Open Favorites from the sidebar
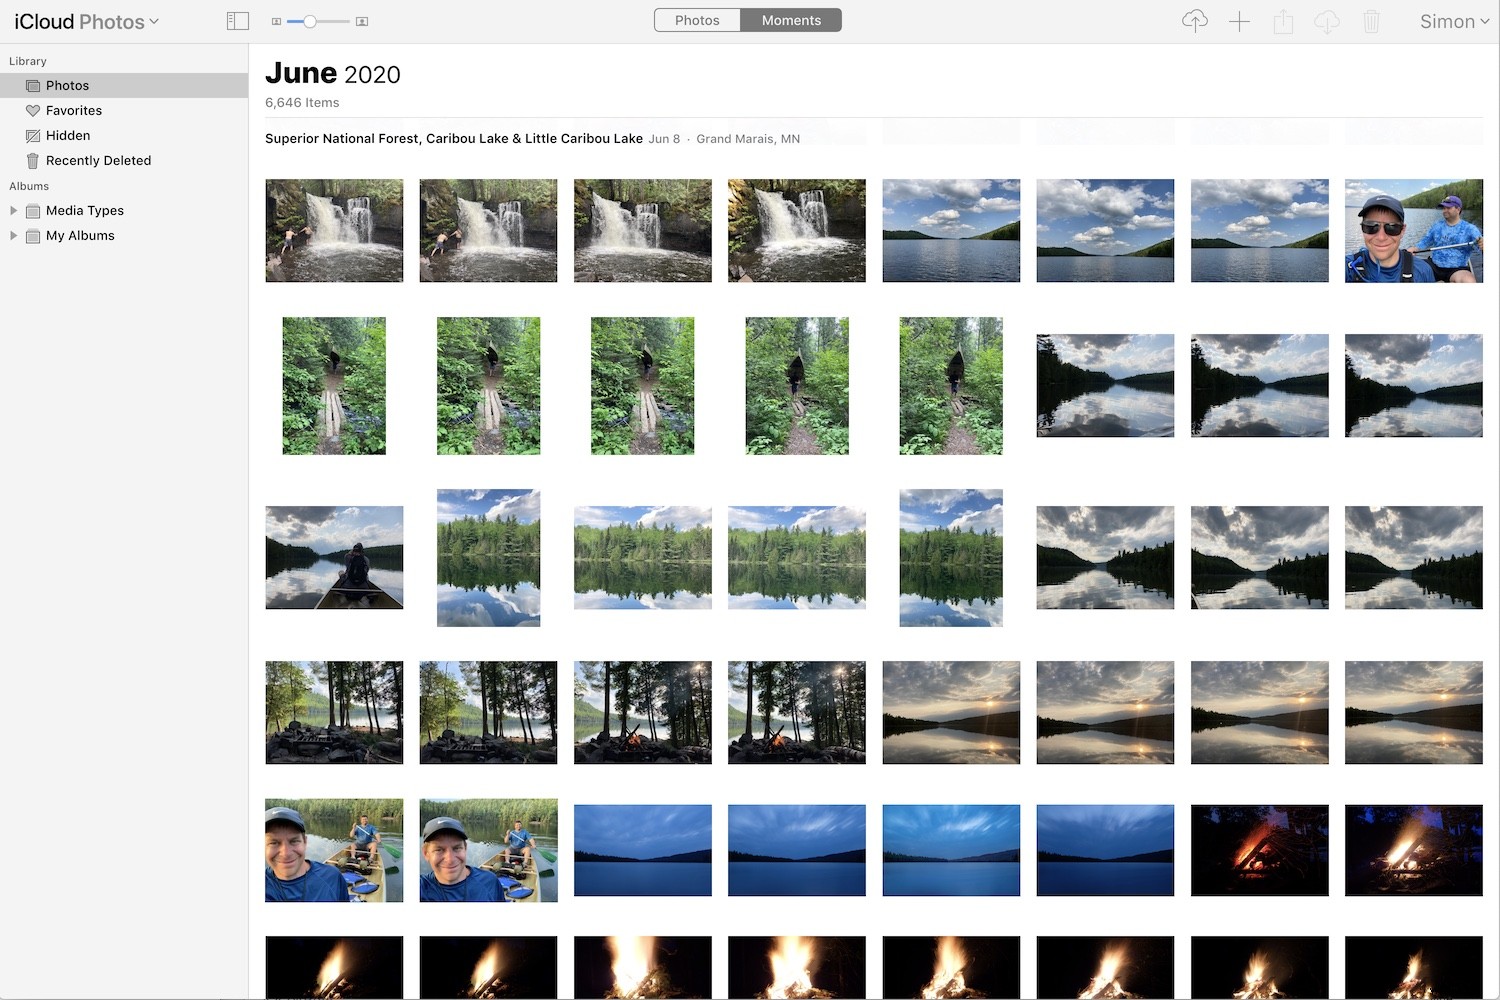 [x=72, y=110]
